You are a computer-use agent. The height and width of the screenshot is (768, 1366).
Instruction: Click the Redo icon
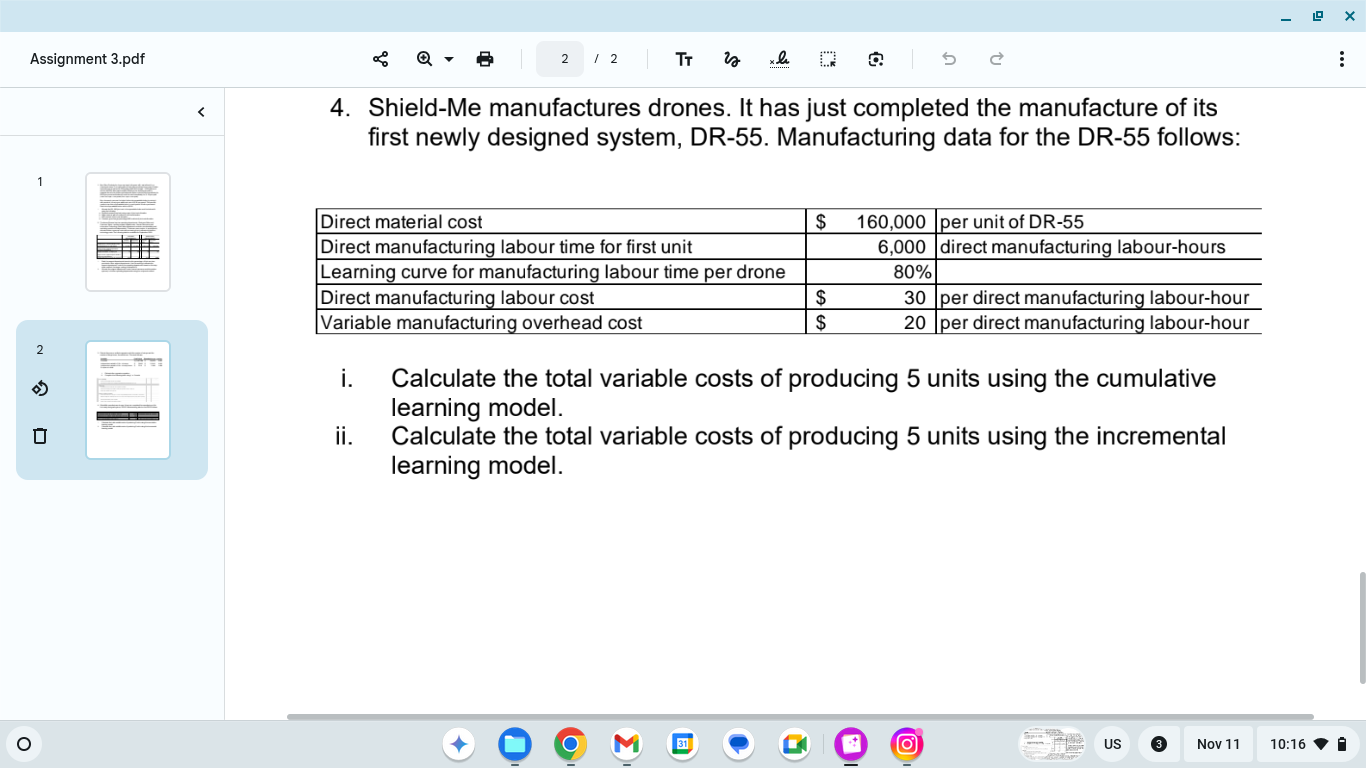[996, 59]
